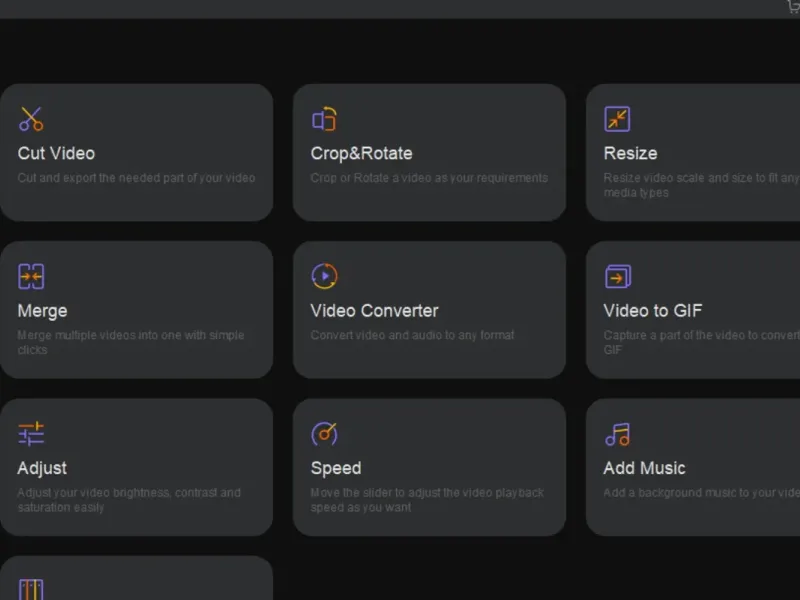
Task: Click the Resize arrows icon
Action: click(x=617, y=119)
